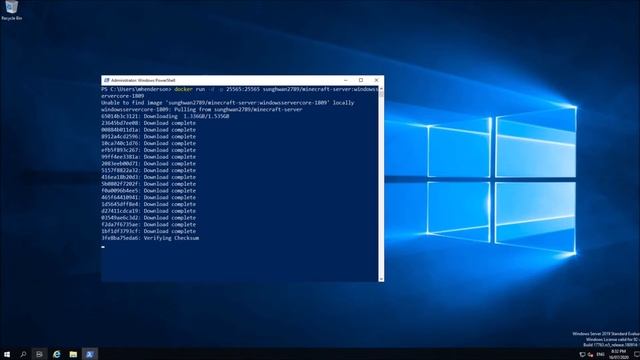This screenshot has width=640, height=360.
Task: Click the 'docker' command word
Action: point(183,89)
